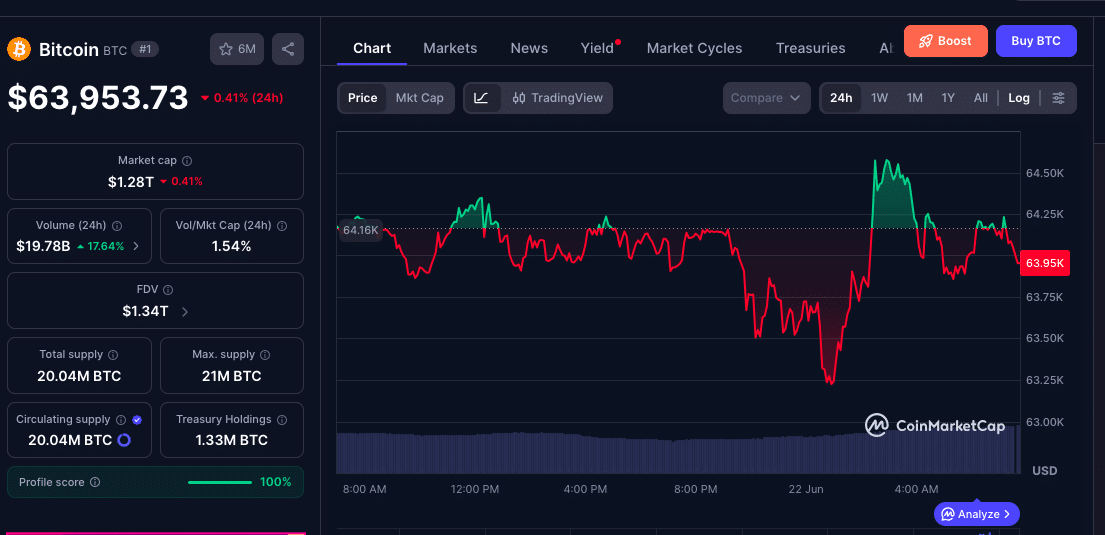Click the circulating supply progress ring icon
Screen dimensions: 1105x535
[x=123, y=441]
